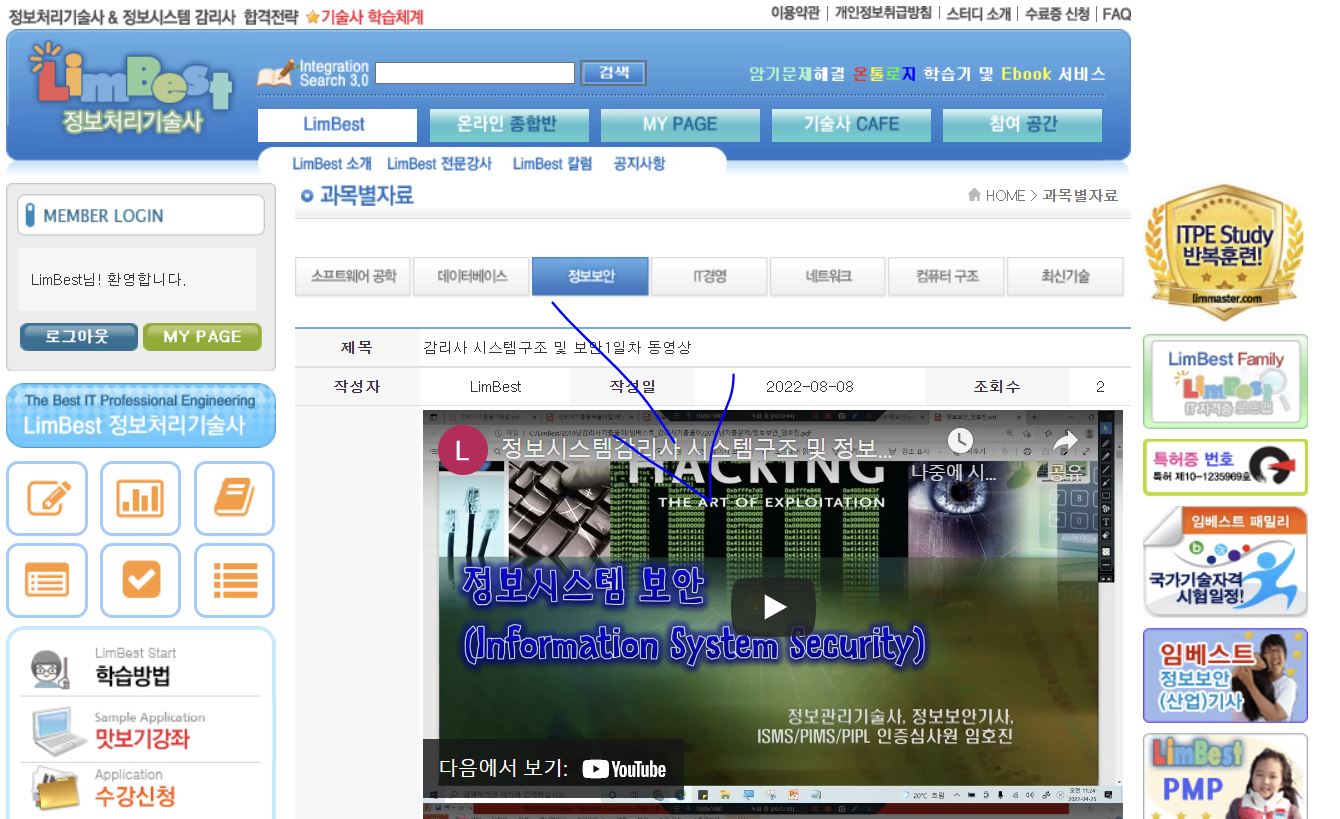This screenshot has height=819, width=1340.
Task: Switch to the 데이터베이스 subject tab
Action: coord(472,277)
